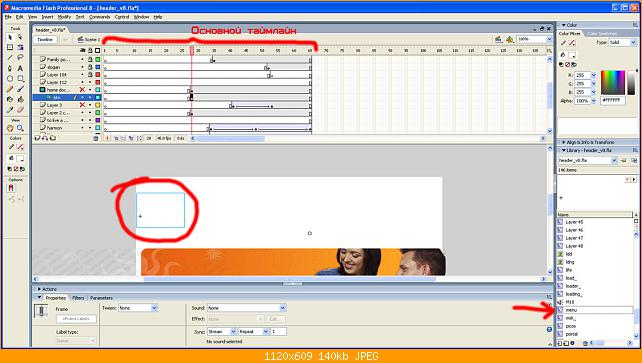Select the Ink Bottle tool
This screenshot has width=642, height=363.
(x=10, y=99)
